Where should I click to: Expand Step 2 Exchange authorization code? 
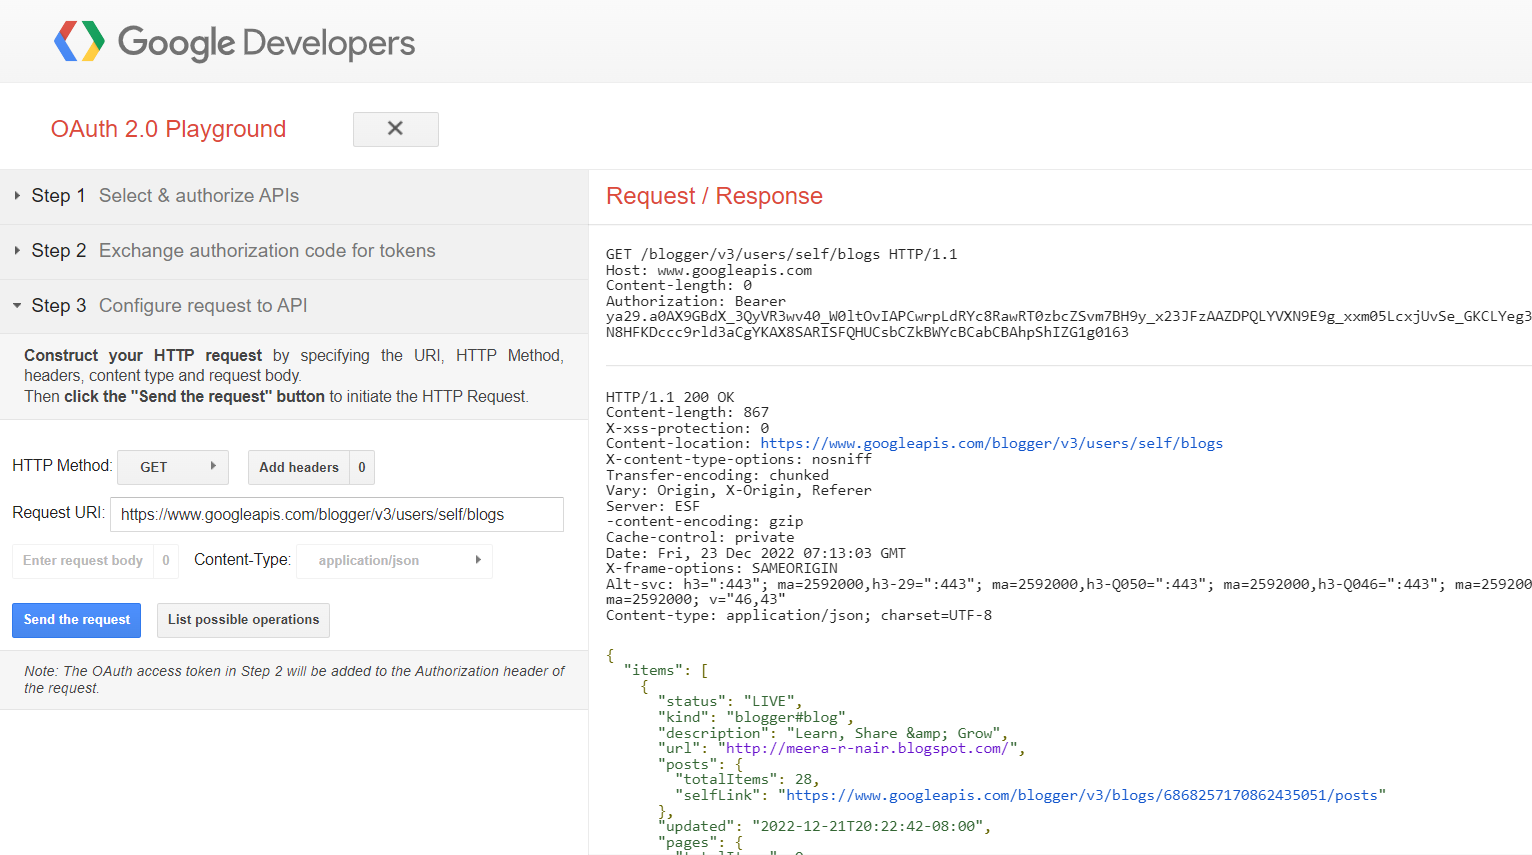[x=294, y=251]
